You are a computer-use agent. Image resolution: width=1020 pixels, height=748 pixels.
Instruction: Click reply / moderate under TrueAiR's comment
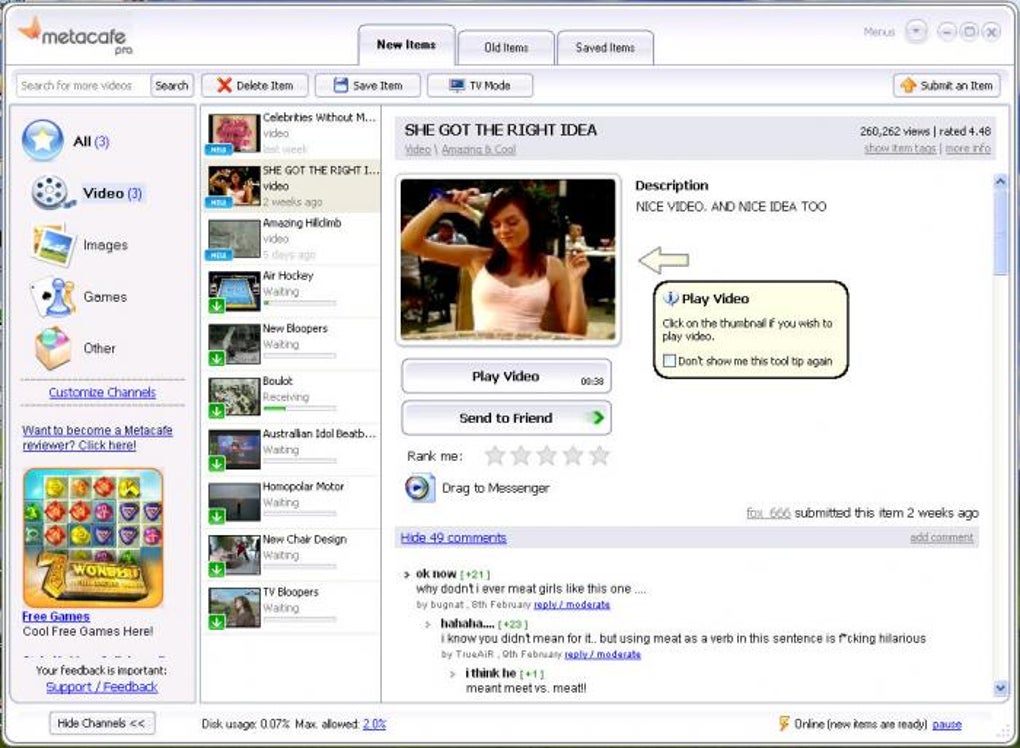[x=602, y=654]
